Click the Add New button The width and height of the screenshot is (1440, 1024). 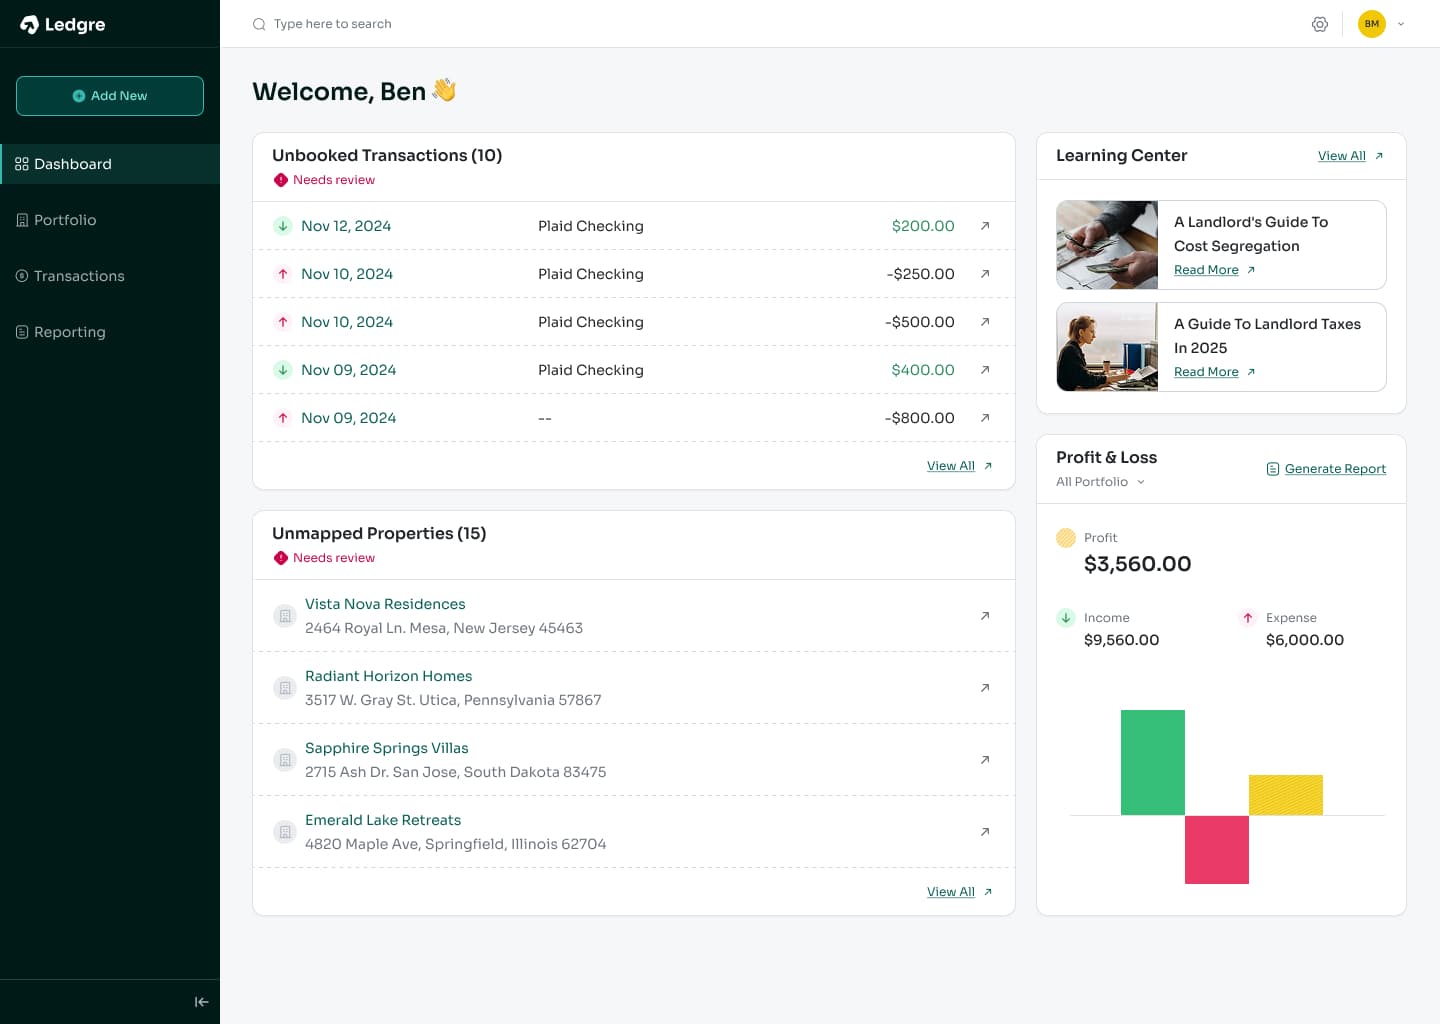[110, 96]
